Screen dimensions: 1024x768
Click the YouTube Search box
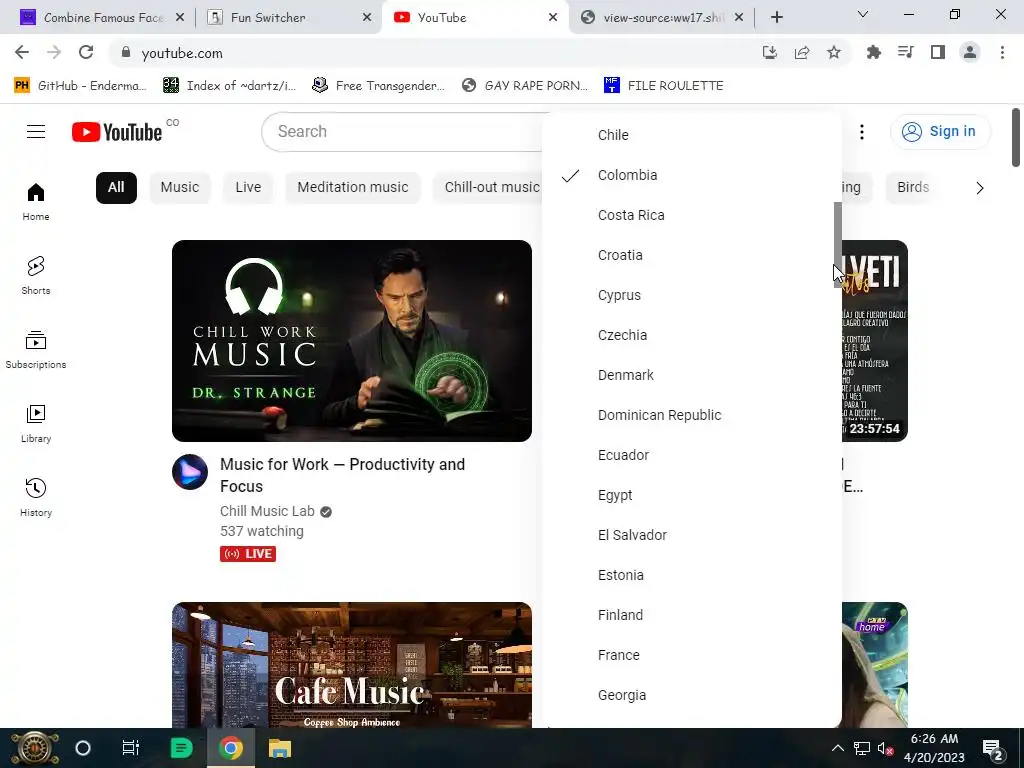pos(402,132)
